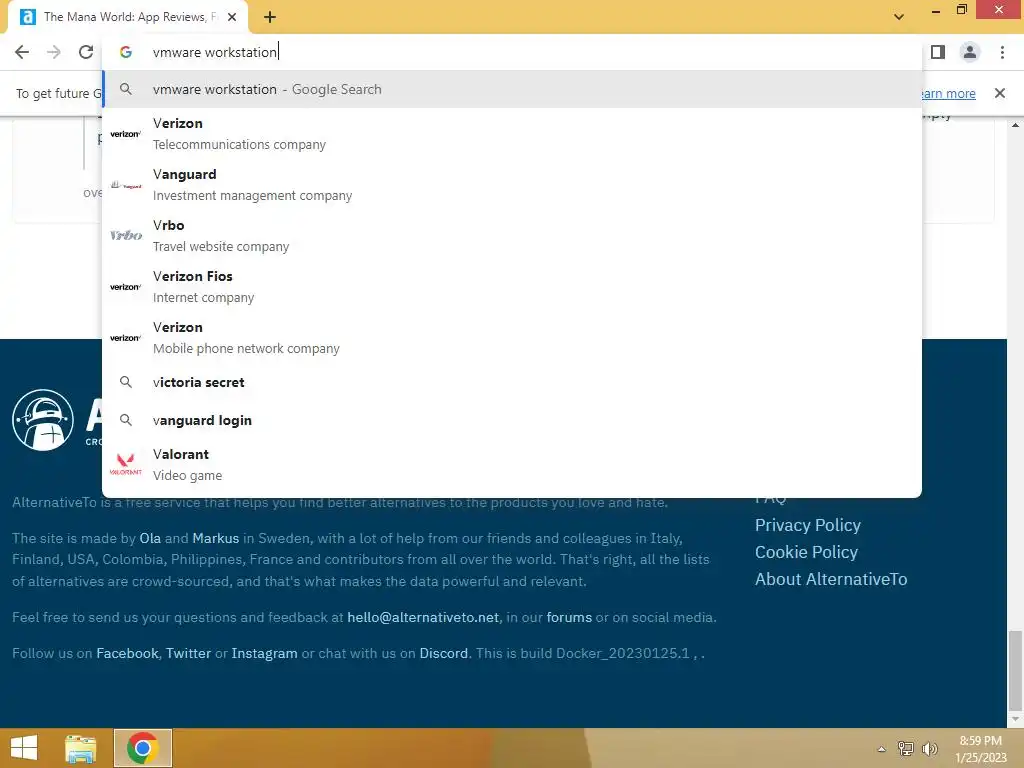Click the volume speaker tray icon

(x=929, y=749)
